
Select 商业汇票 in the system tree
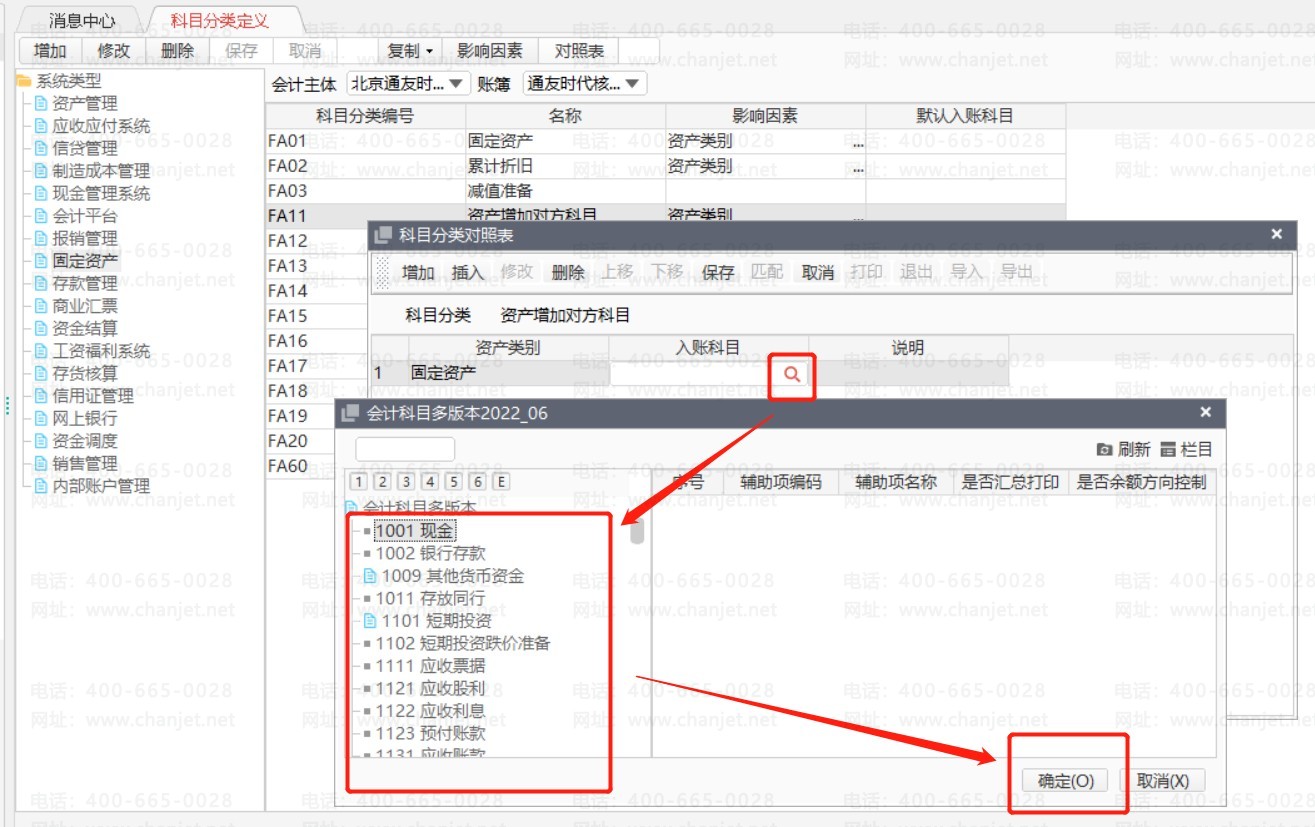84,306
